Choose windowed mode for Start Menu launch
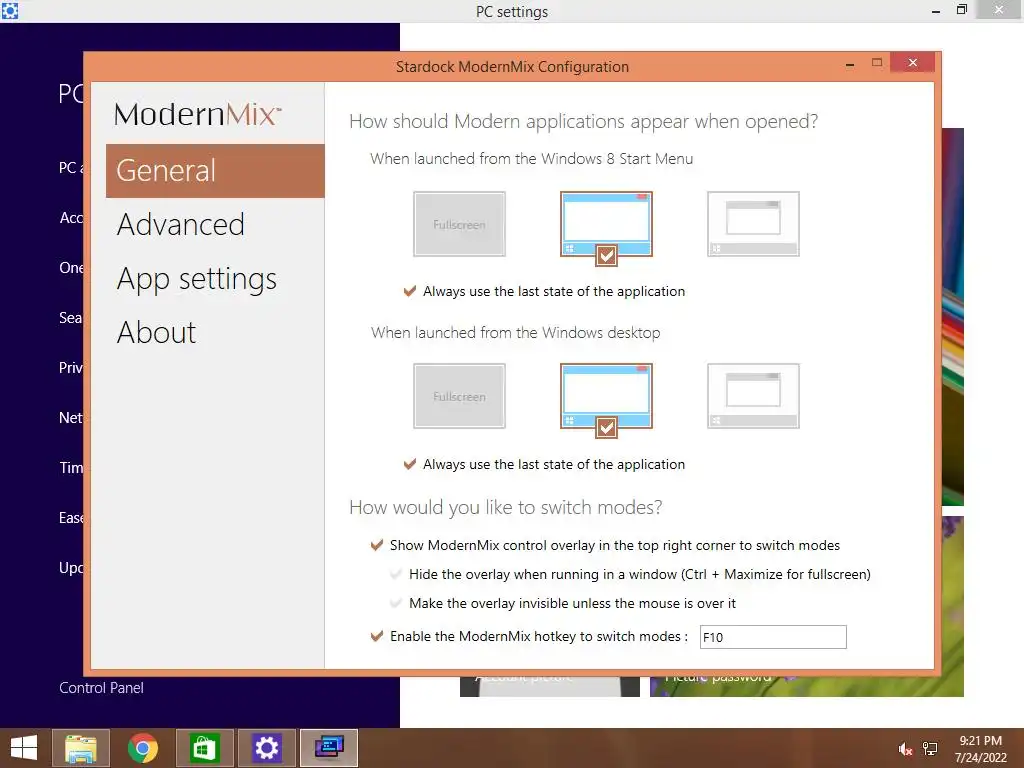Image resolution: width=1024 pixels, height=768 pixels. (753, 224)
